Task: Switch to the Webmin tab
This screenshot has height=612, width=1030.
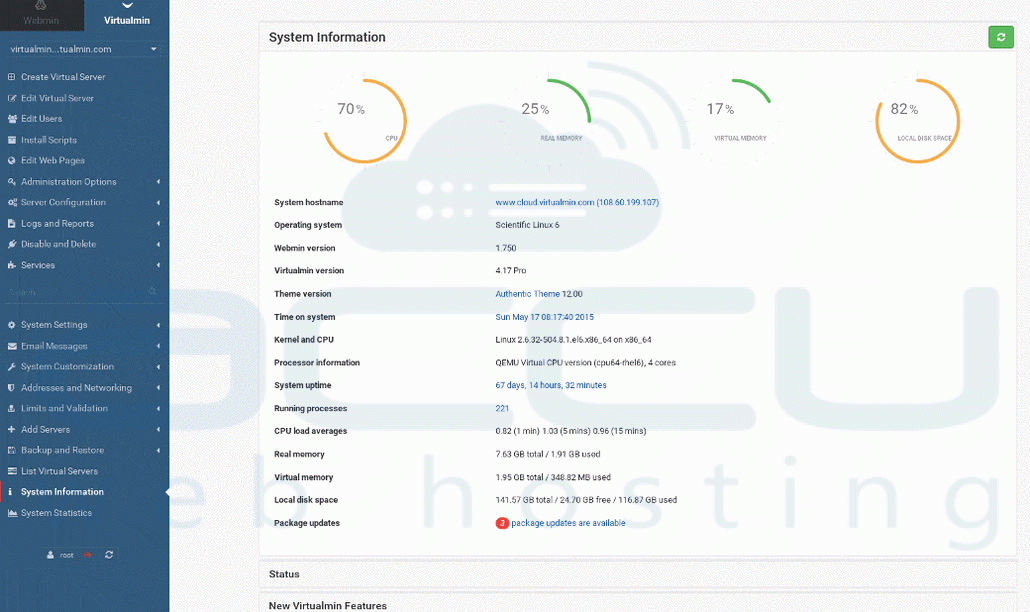Action: [x=41, y=15]
